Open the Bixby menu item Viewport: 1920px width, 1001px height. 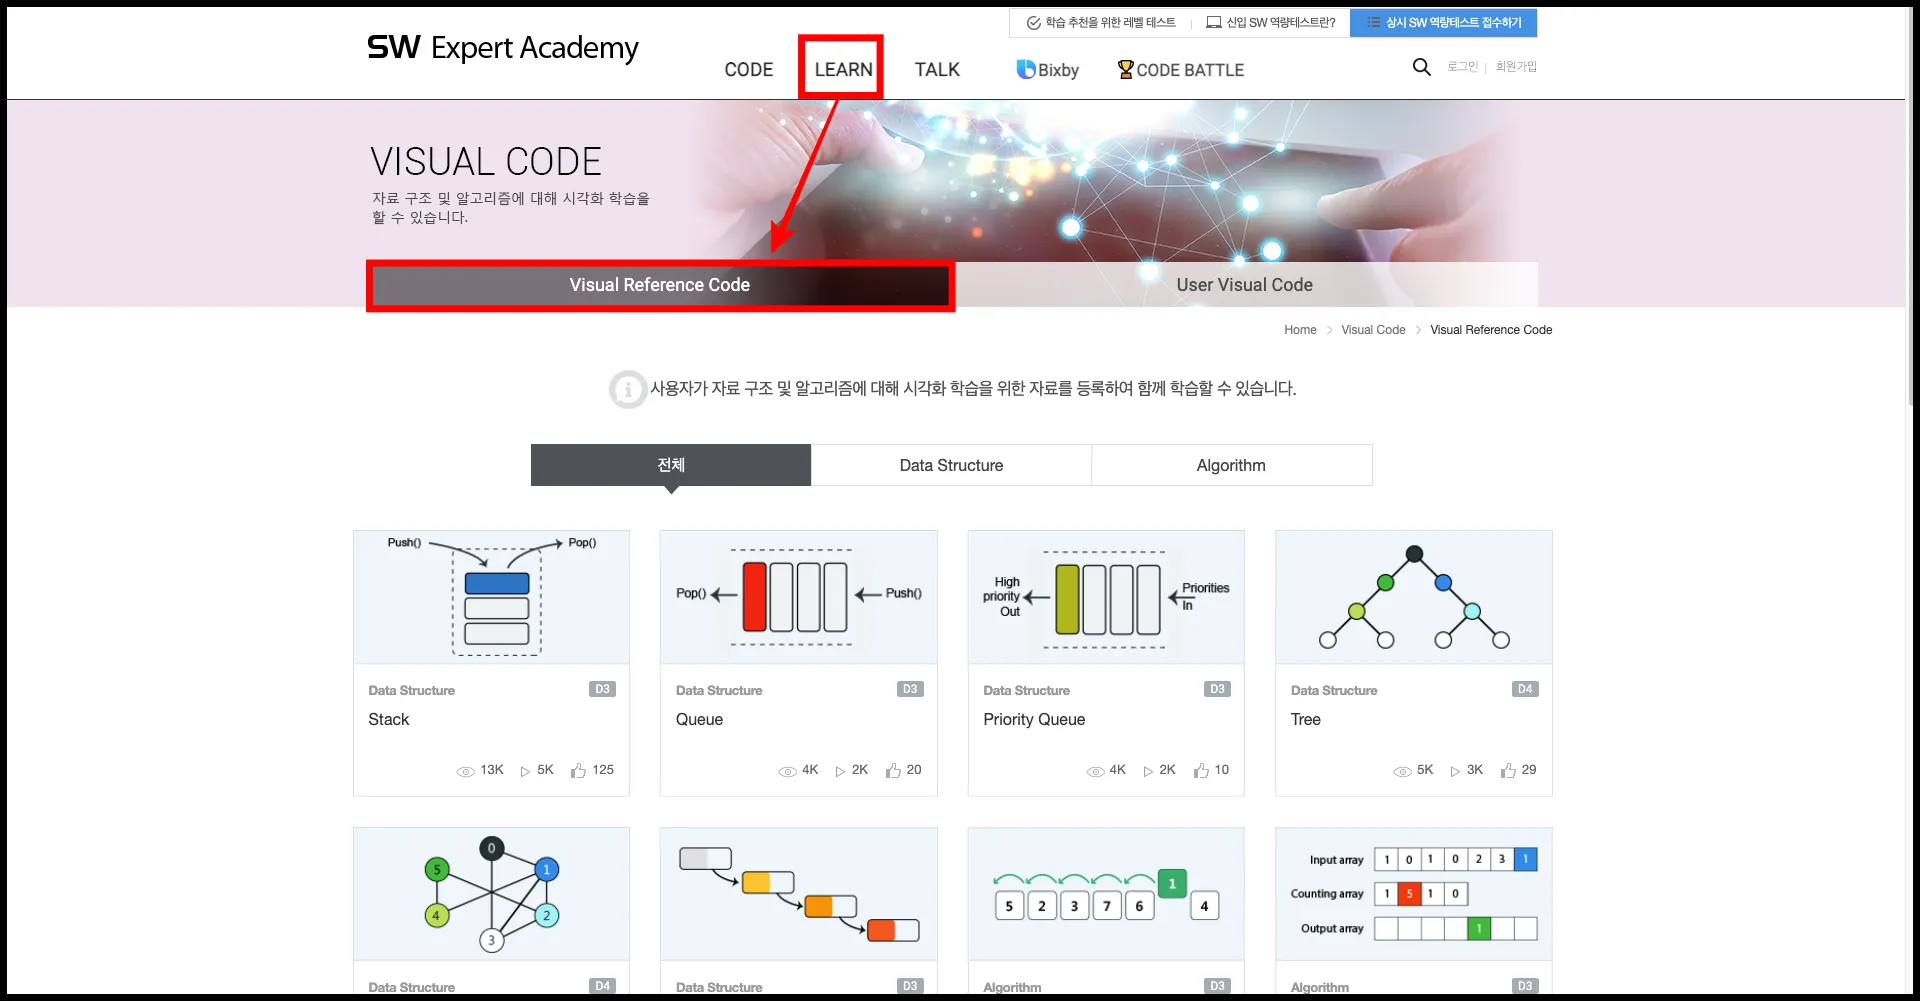pyautogui.click(x=1047, y=70)
